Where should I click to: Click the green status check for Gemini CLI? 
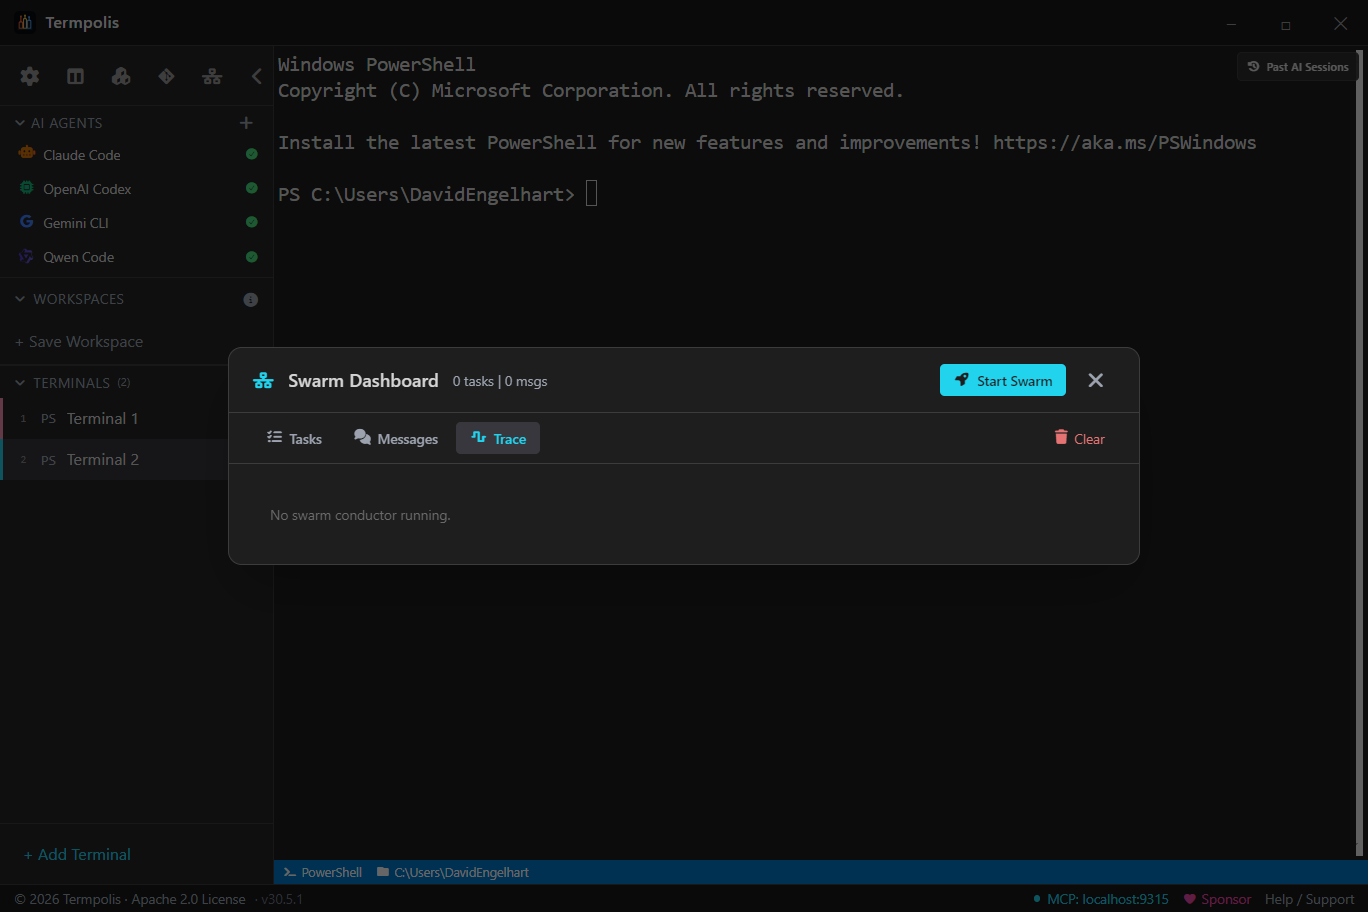tap(252, 222)
